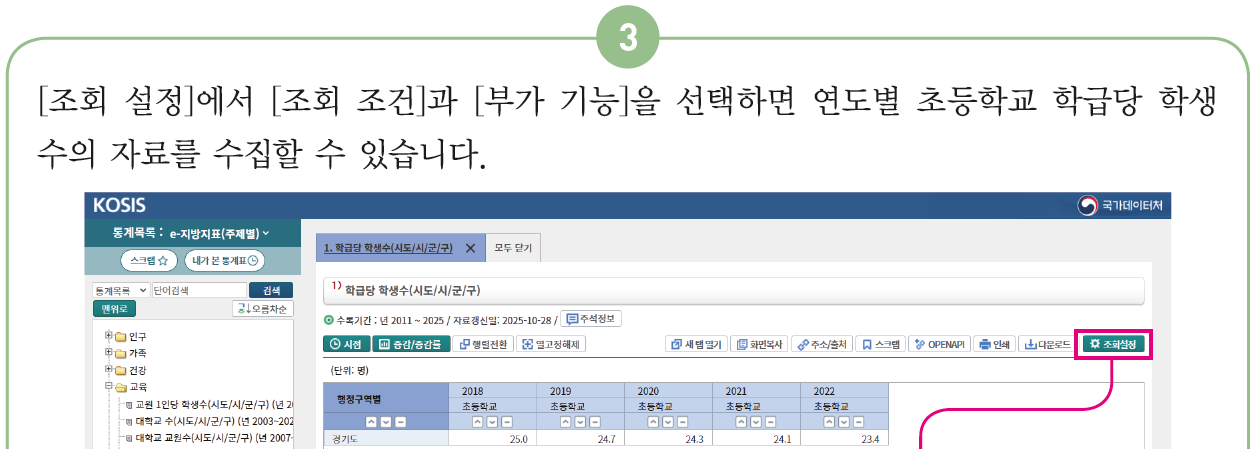Click the 행렬전환 pivot button
The image size is (1255, 449).
coord(483,344)
